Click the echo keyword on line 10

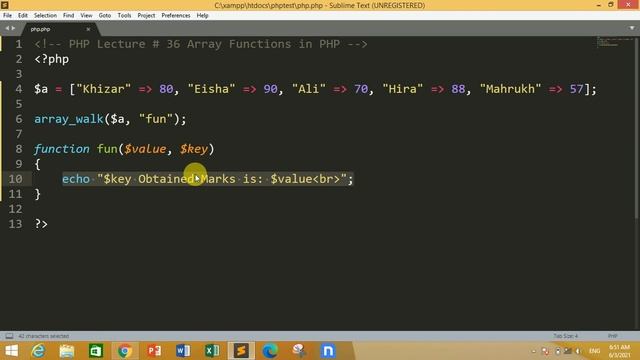[x=76, y=179]
